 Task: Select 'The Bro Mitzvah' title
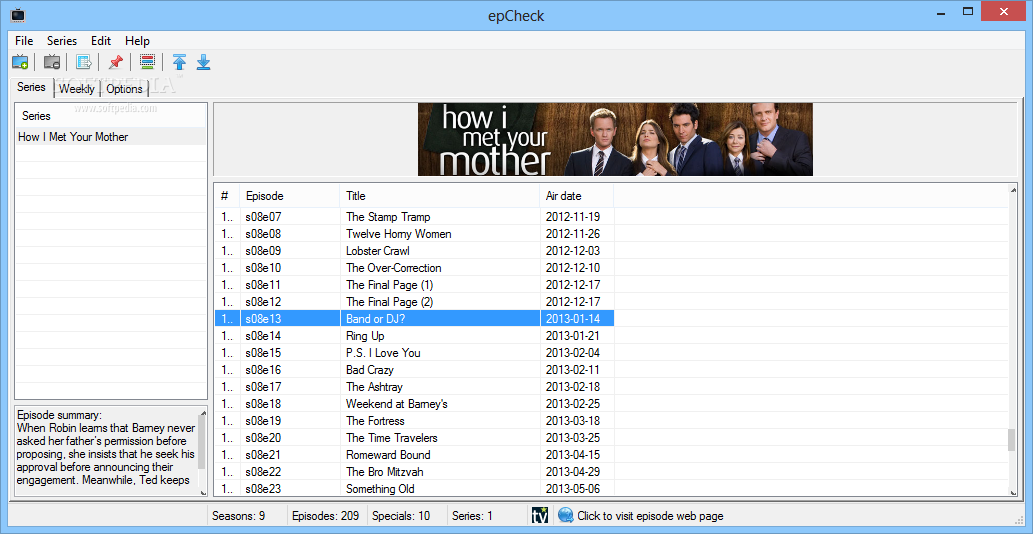pyautogui.click(x=384, y=472)
